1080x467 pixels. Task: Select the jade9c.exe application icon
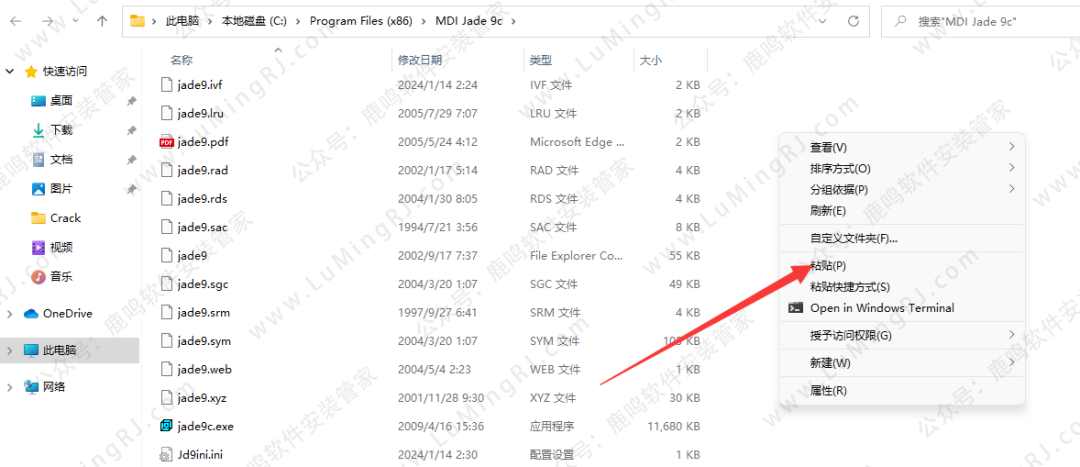pyautogui.click(x=165, y=426)
